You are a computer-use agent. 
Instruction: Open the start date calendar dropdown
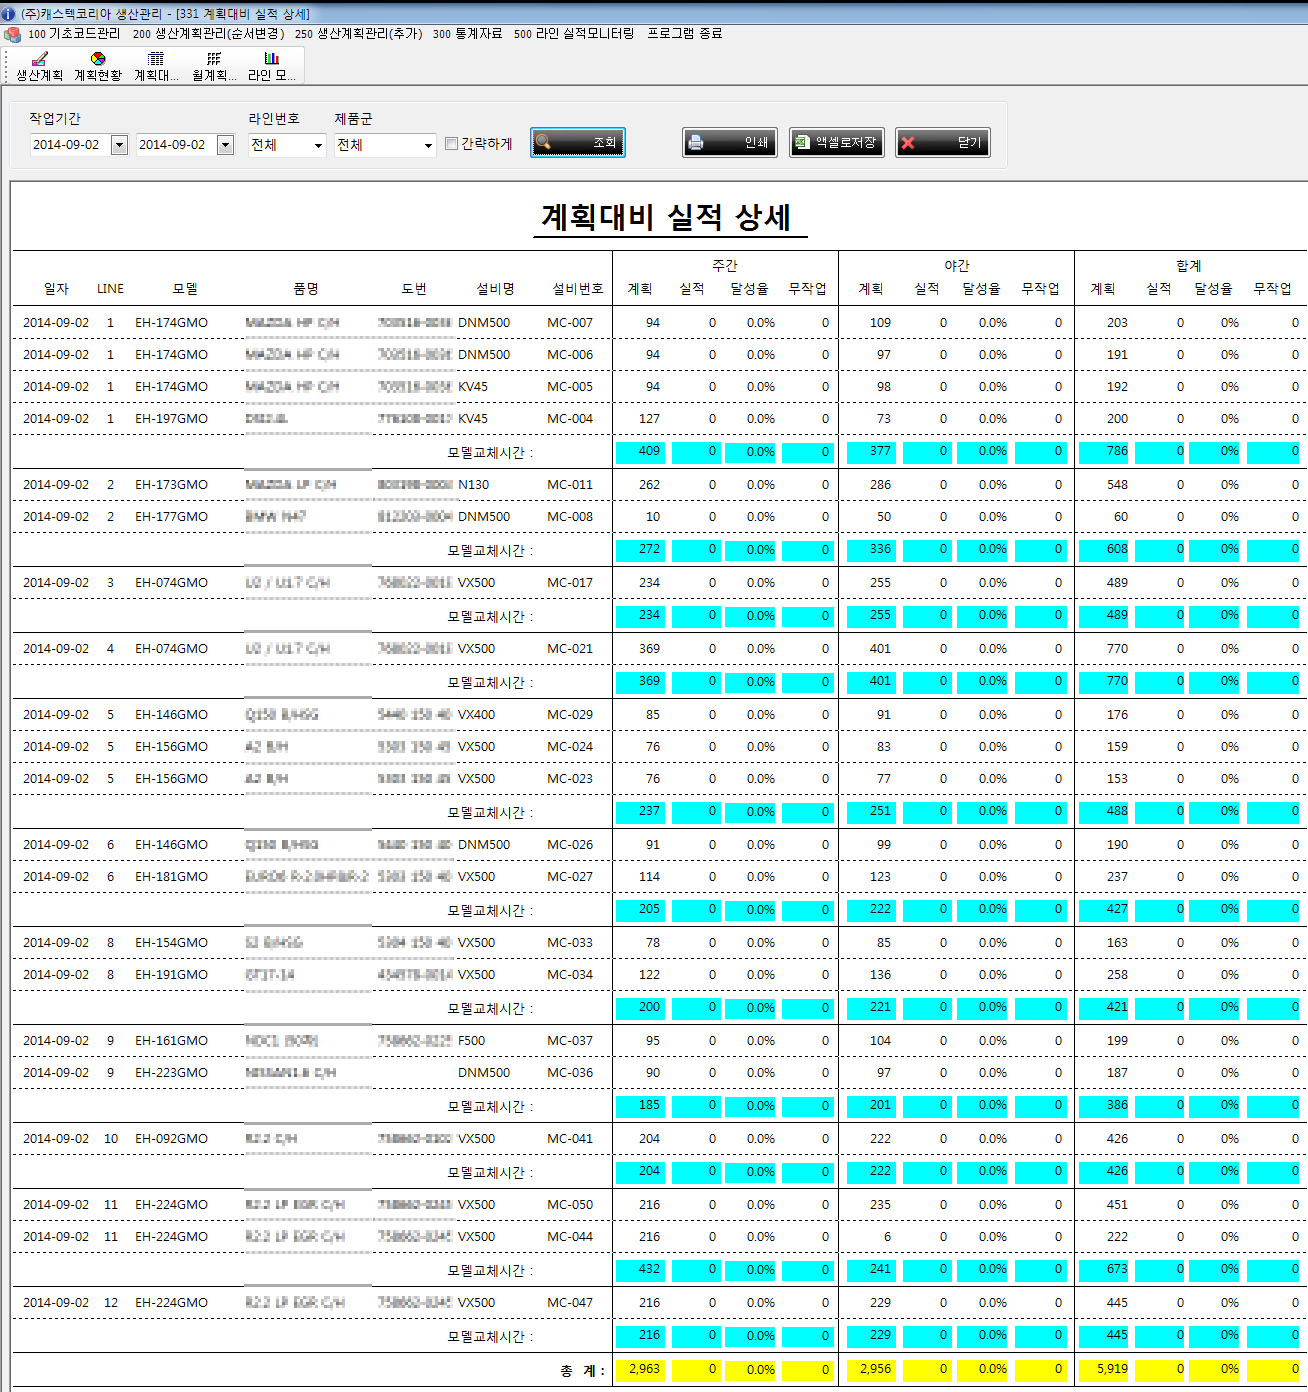[x=119, y=145]
